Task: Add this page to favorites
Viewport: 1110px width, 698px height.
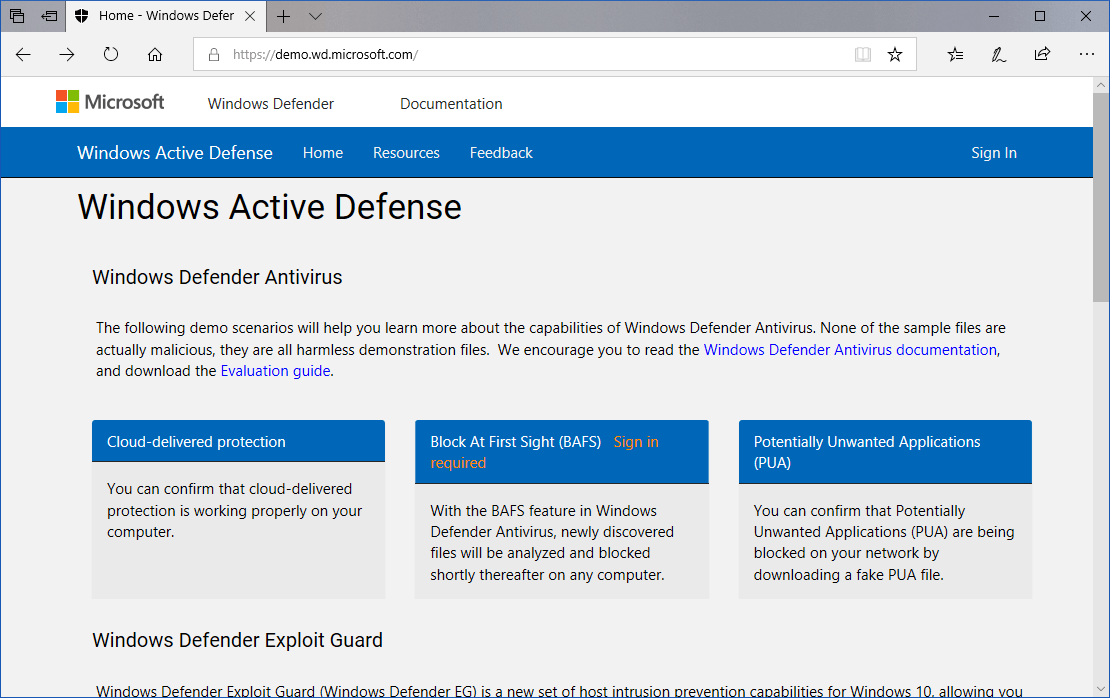Action: [895, 54]
